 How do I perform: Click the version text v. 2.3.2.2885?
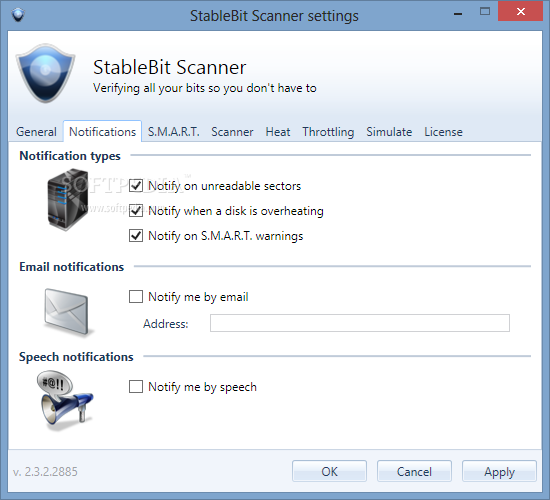point(45,472)
